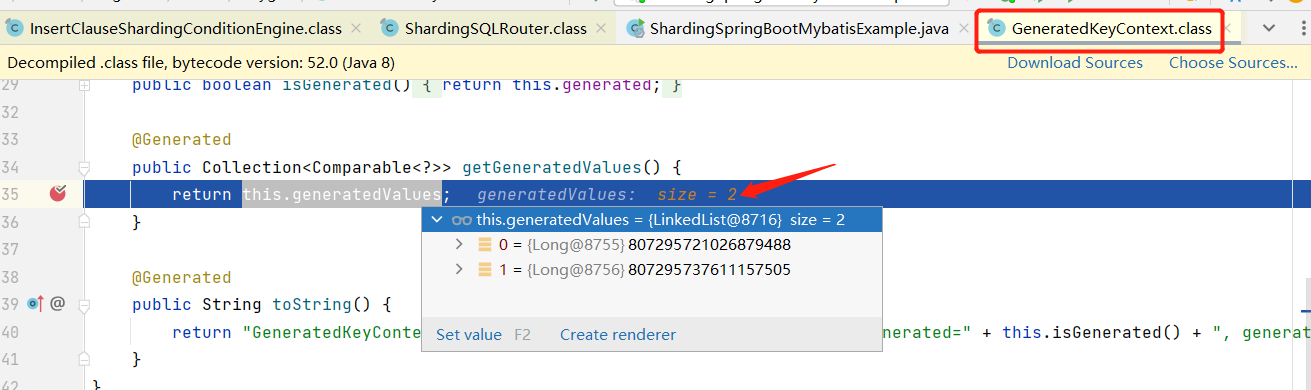
Task: Click the @ annotation gutter icon on line 39
Action: click(57, 304)
